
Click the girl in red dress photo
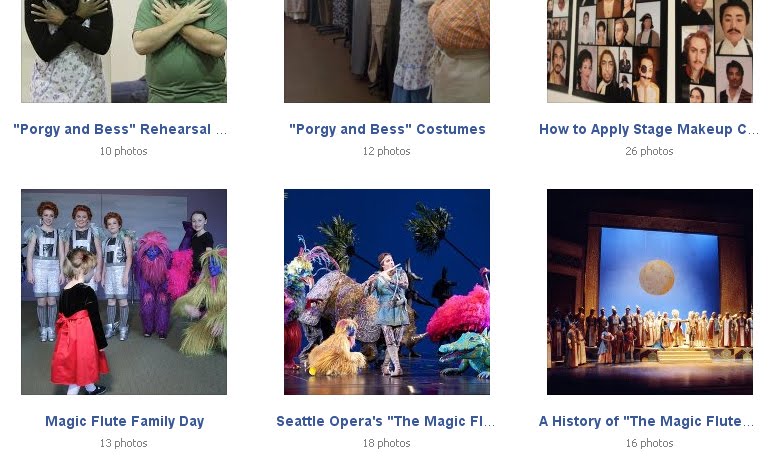(124, 292)
